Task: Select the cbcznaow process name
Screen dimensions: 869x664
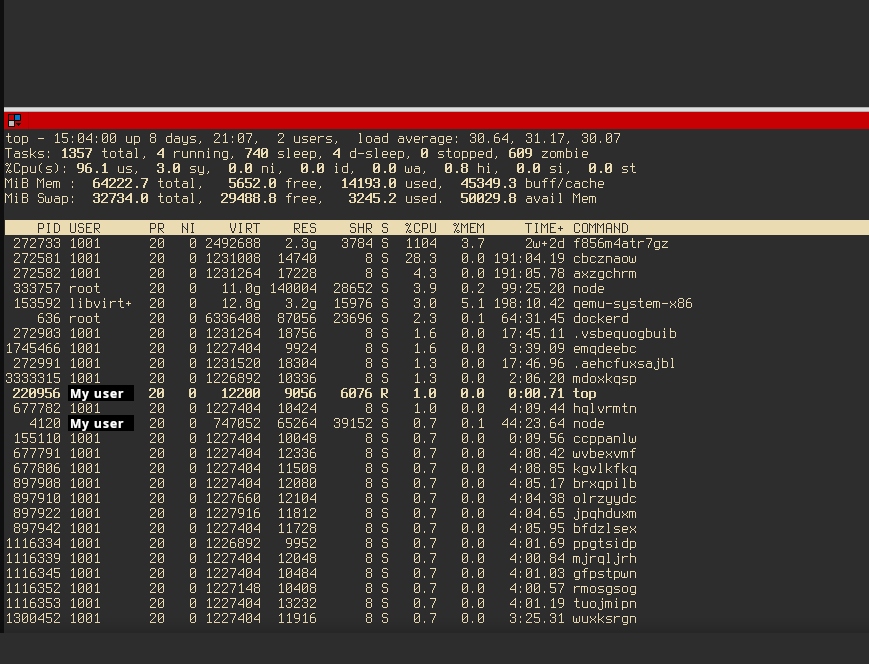Action: coord(605,258)
